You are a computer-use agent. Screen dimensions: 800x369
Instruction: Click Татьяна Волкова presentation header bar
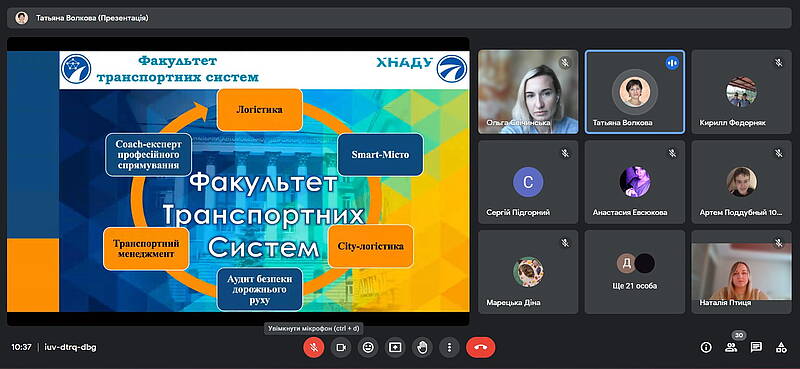(399, 18)
